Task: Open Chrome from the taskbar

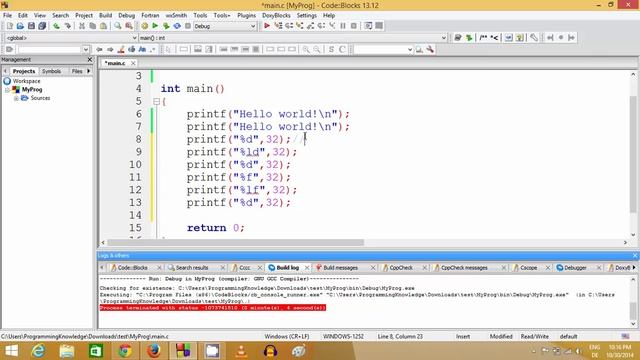Action: point(125,351)
